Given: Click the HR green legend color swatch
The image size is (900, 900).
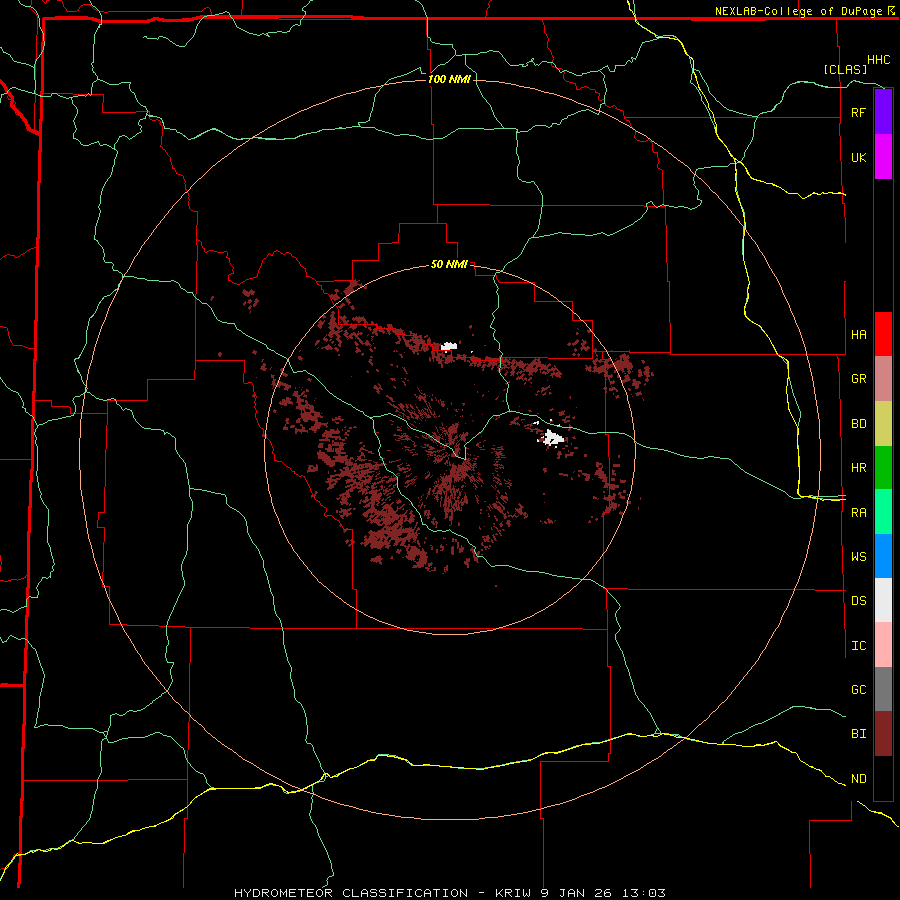Looking at the screenshot, I should [x=883, y=468].
